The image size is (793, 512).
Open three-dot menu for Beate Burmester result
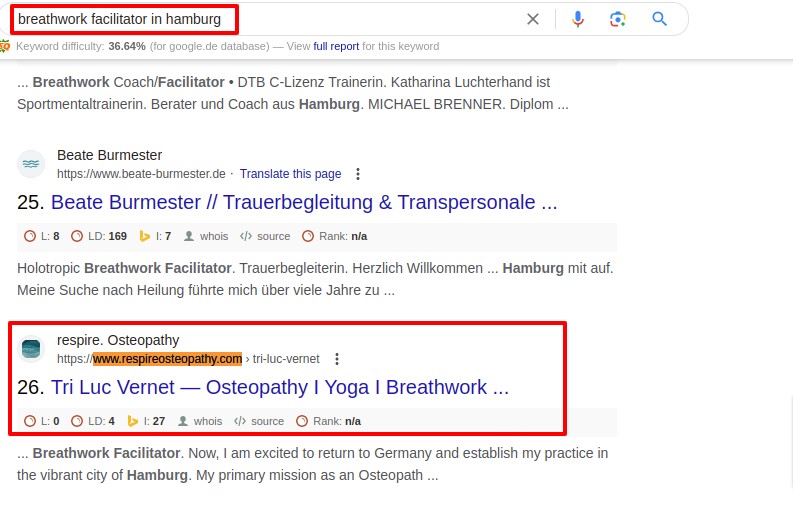(x=358, y=174)
